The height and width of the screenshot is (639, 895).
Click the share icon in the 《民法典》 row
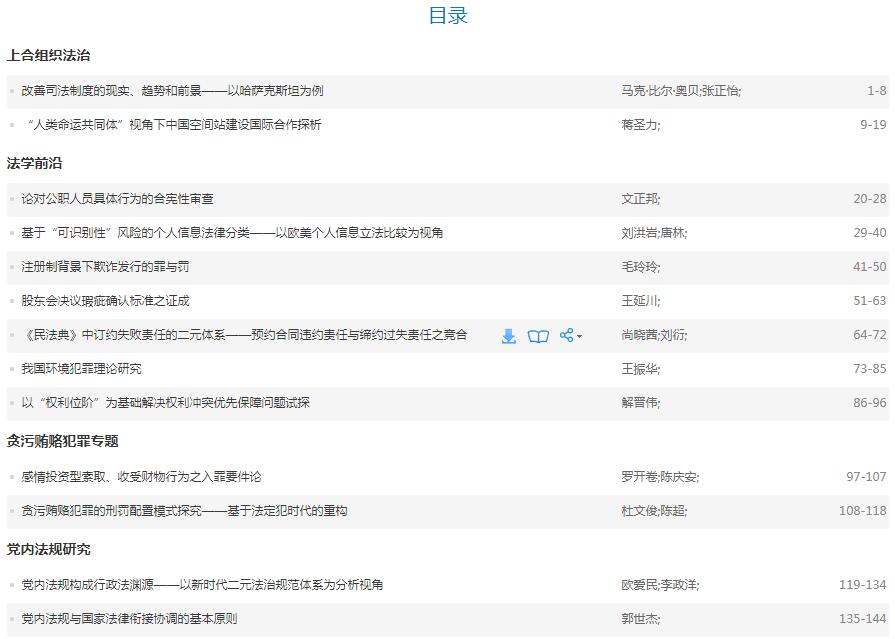[567, 336]
